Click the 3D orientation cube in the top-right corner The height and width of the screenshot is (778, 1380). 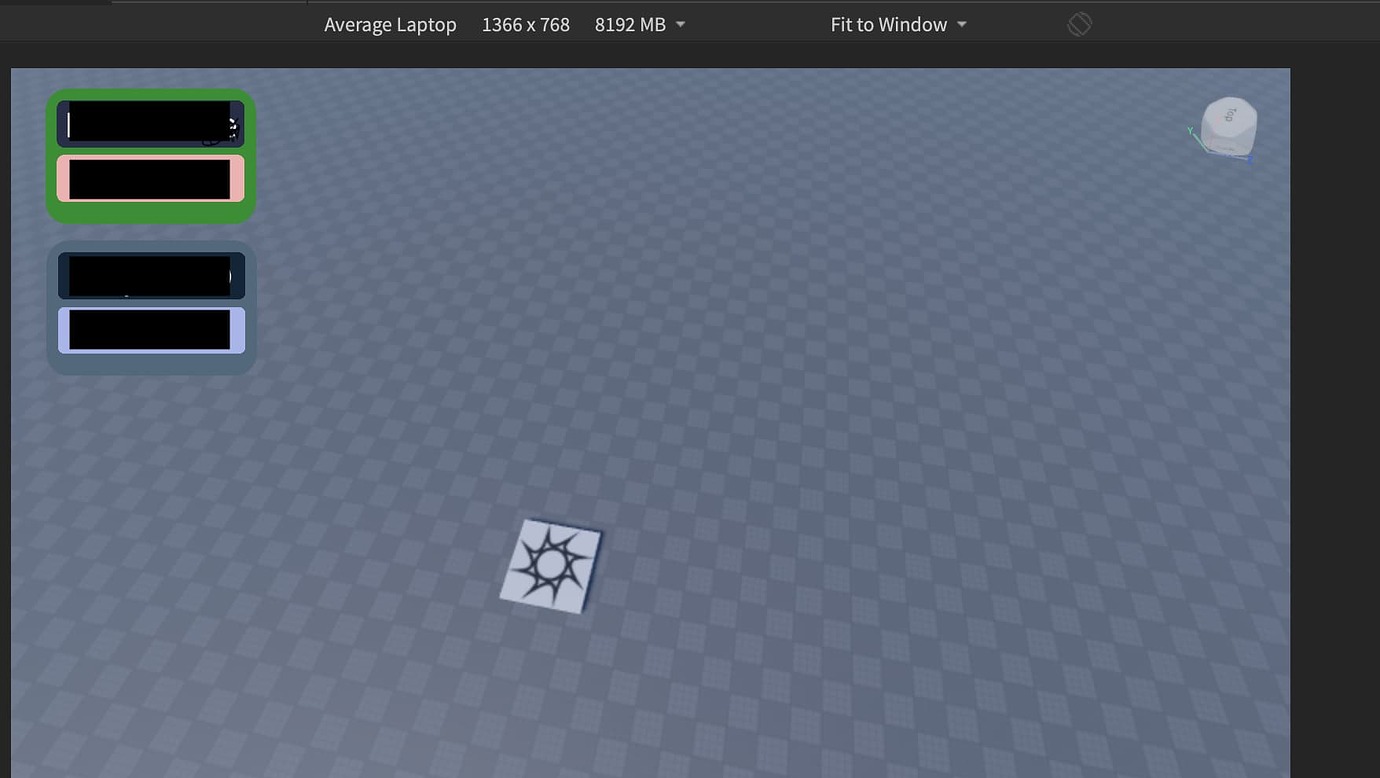pos(1227,127)
